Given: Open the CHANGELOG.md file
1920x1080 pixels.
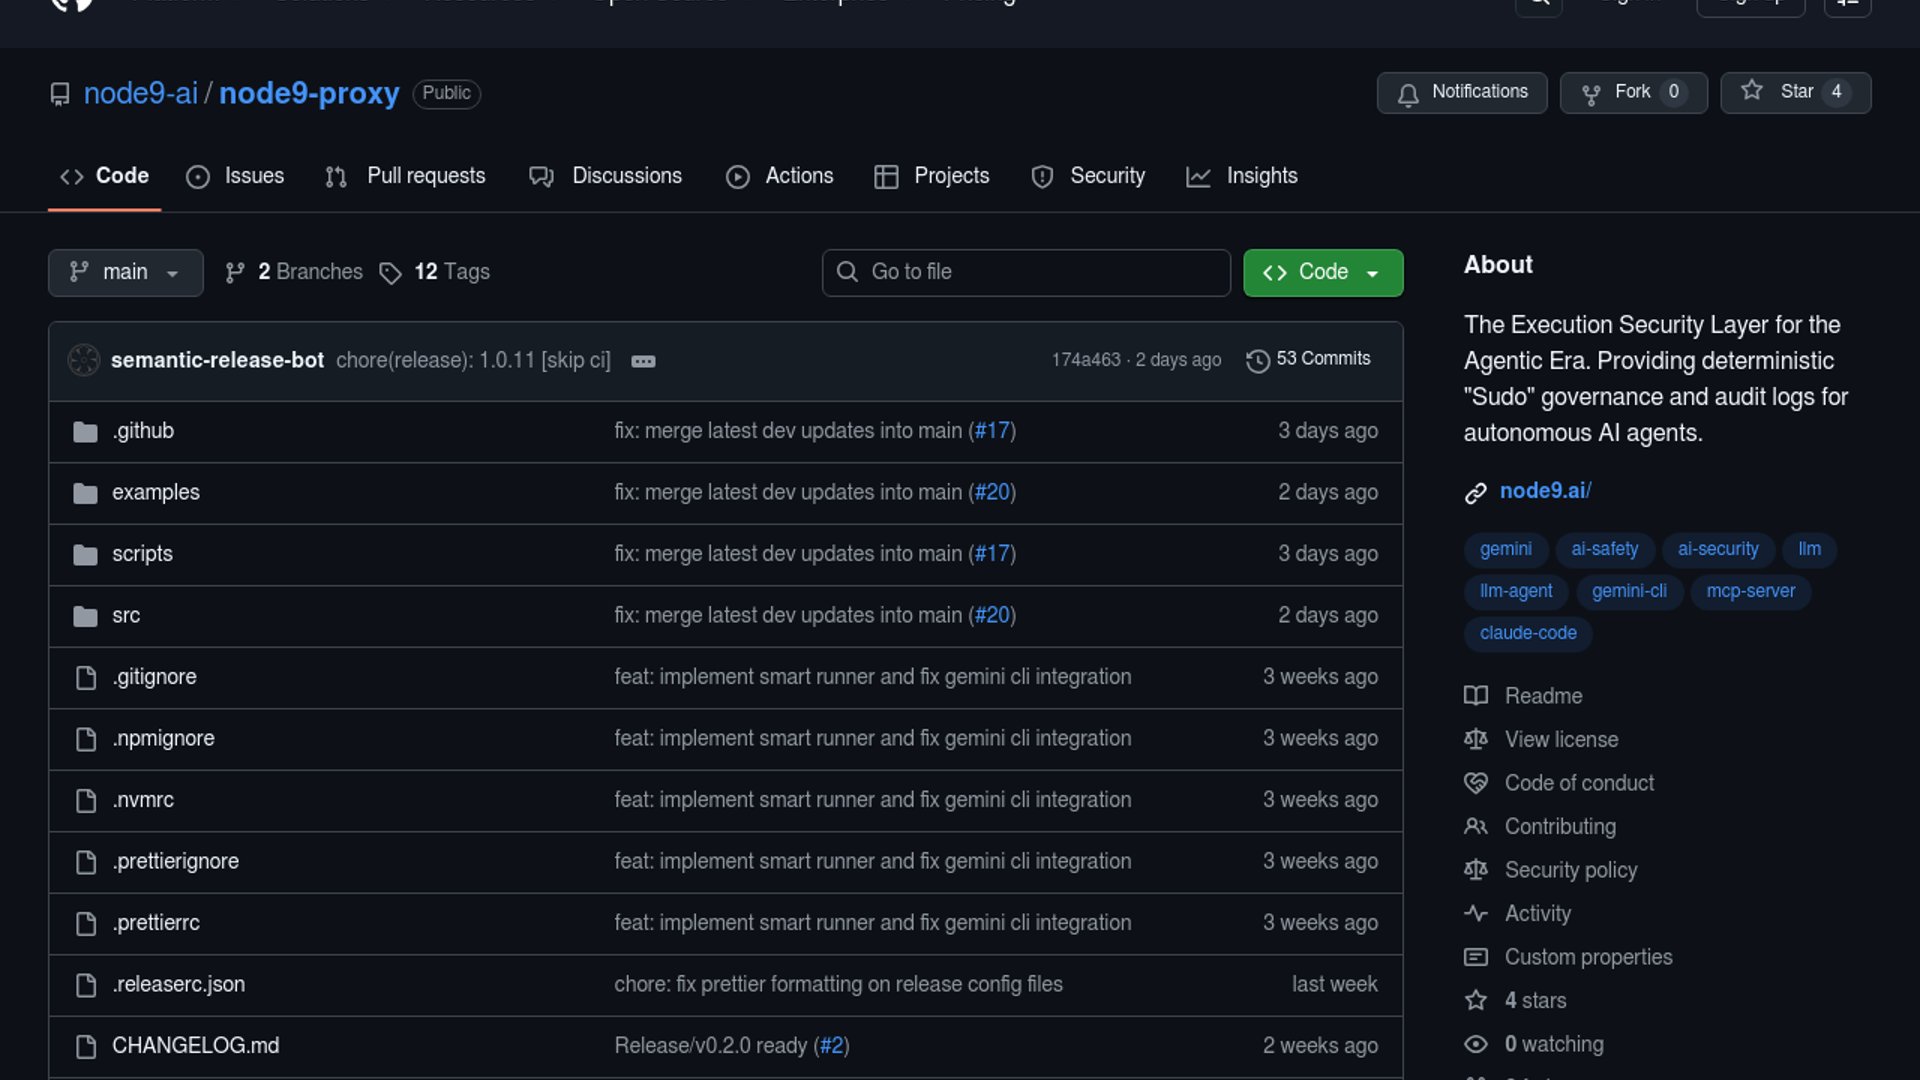Looking at the screenshot, I should (x=195, y=1046).
